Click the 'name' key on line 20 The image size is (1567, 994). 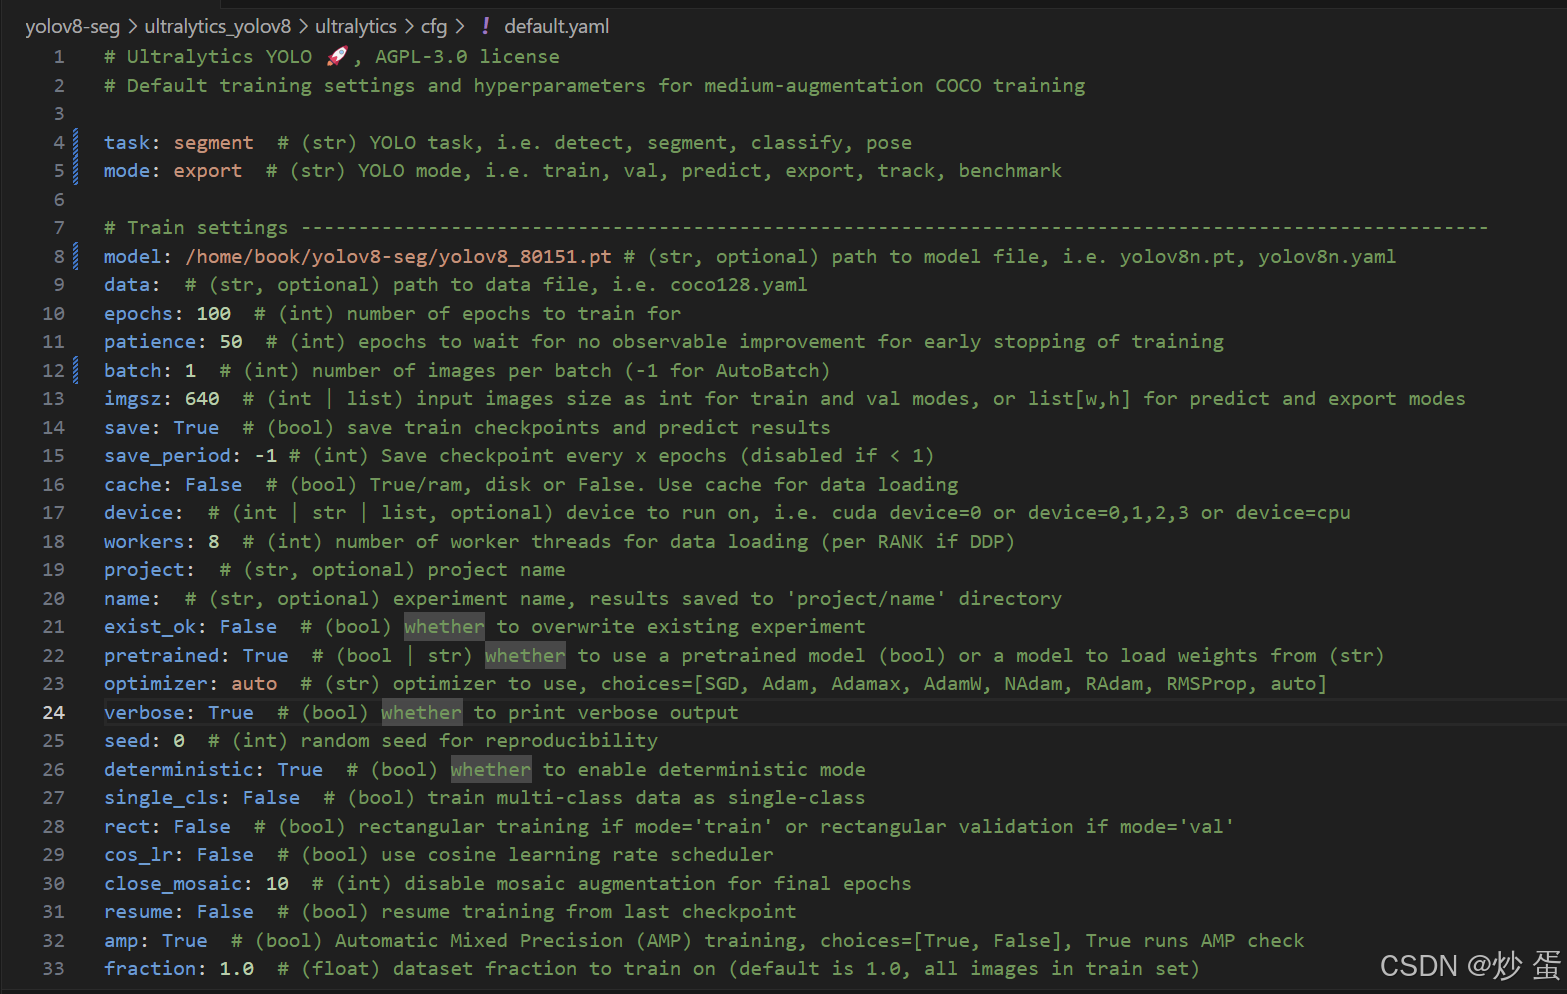pos(127,599)
